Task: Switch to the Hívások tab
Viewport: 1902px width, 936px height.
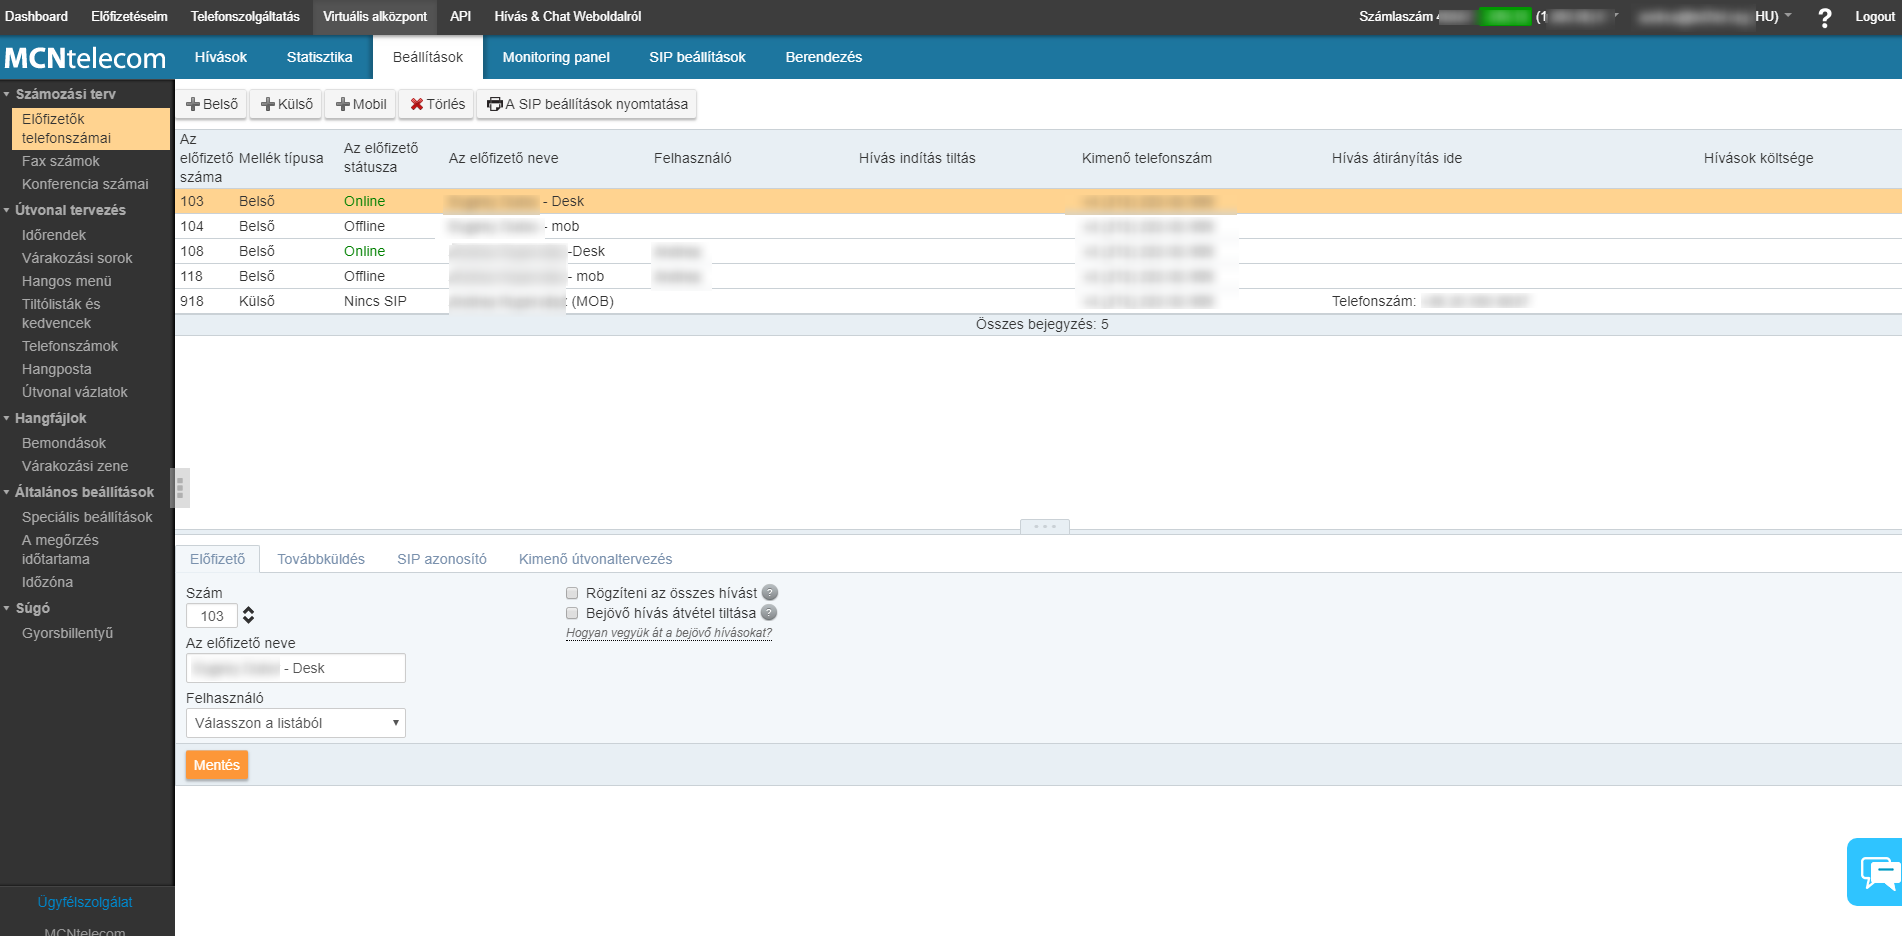Action: 221,57
